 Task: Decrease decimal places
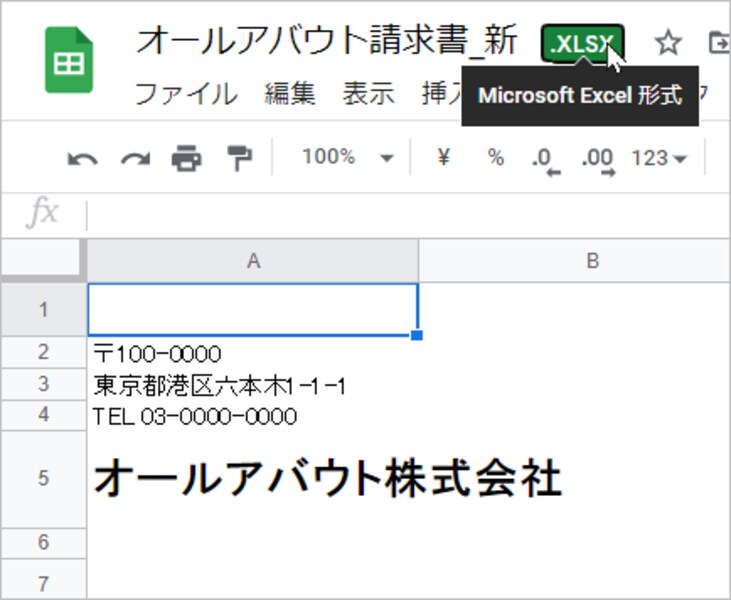(x=546, y=161)
